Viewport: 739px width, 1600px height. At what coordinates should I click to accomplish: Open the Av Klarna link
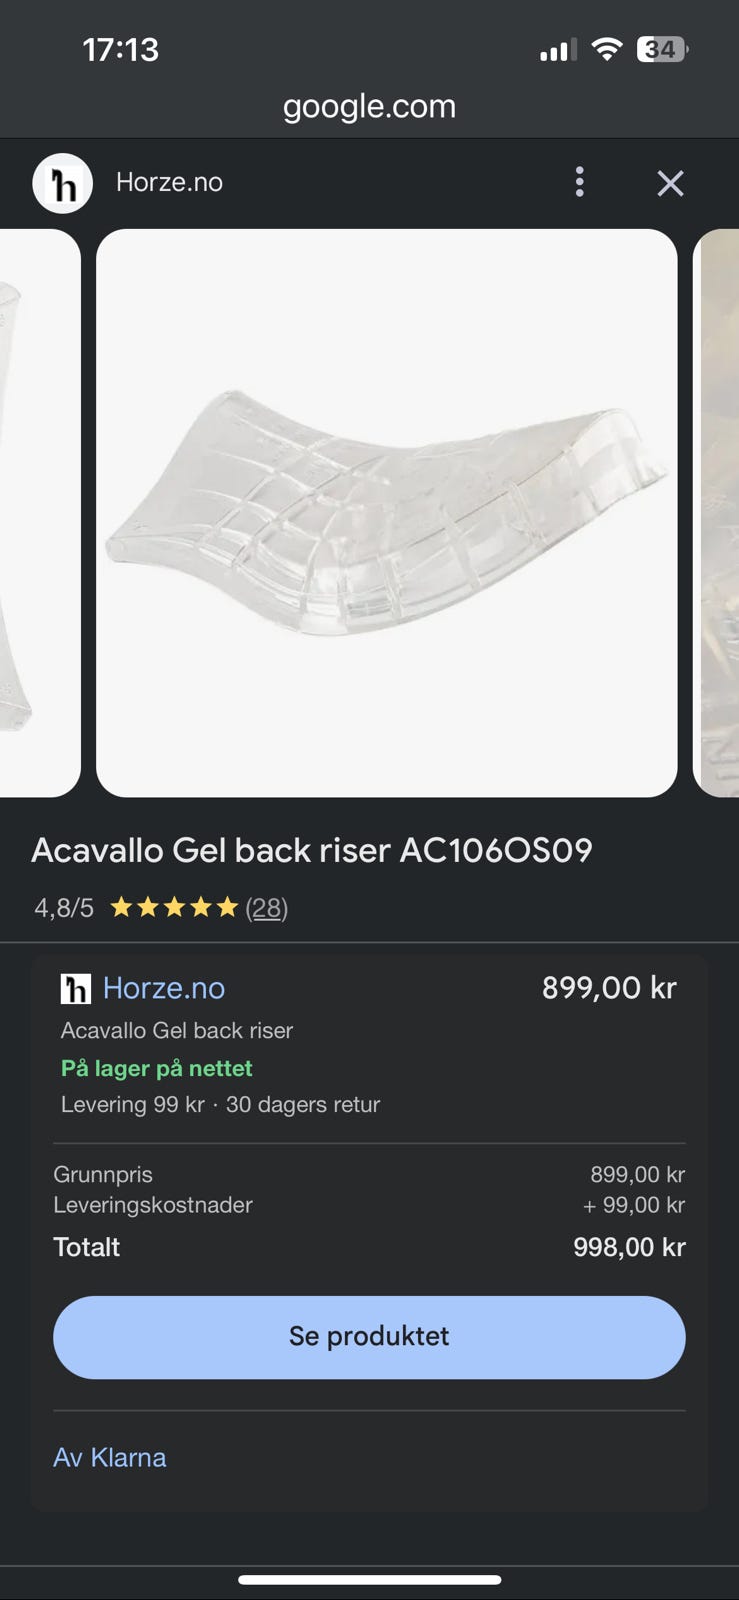(110, 1457)
